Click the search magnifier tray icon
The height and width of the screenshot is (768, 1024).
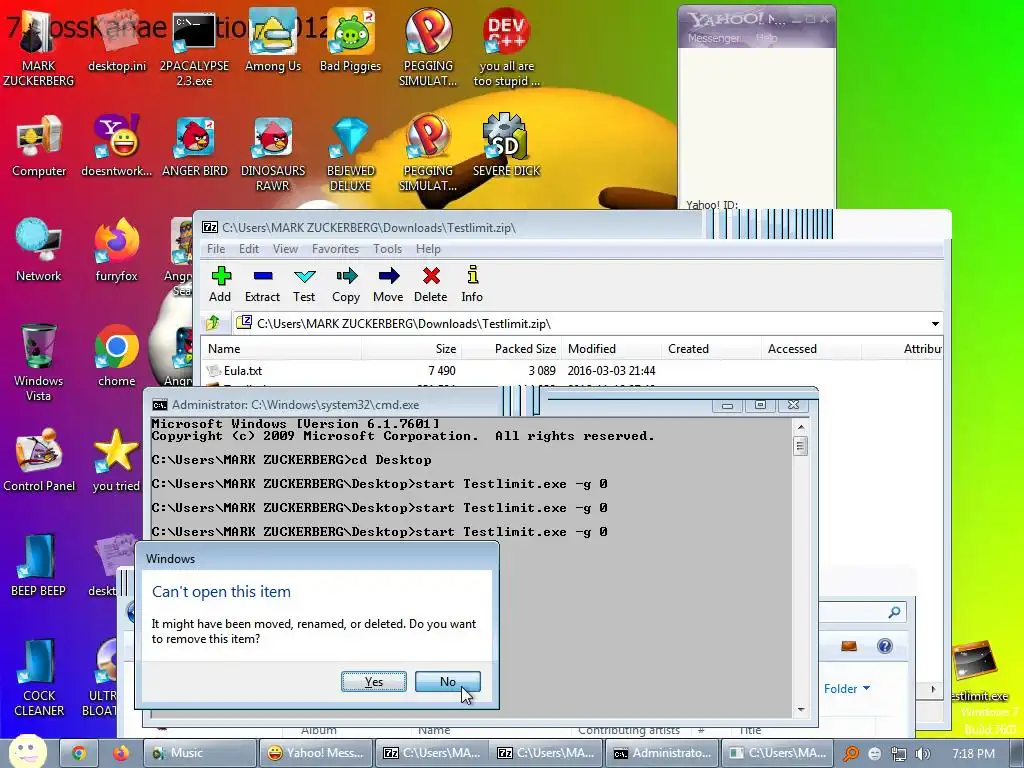coord(850,754)
